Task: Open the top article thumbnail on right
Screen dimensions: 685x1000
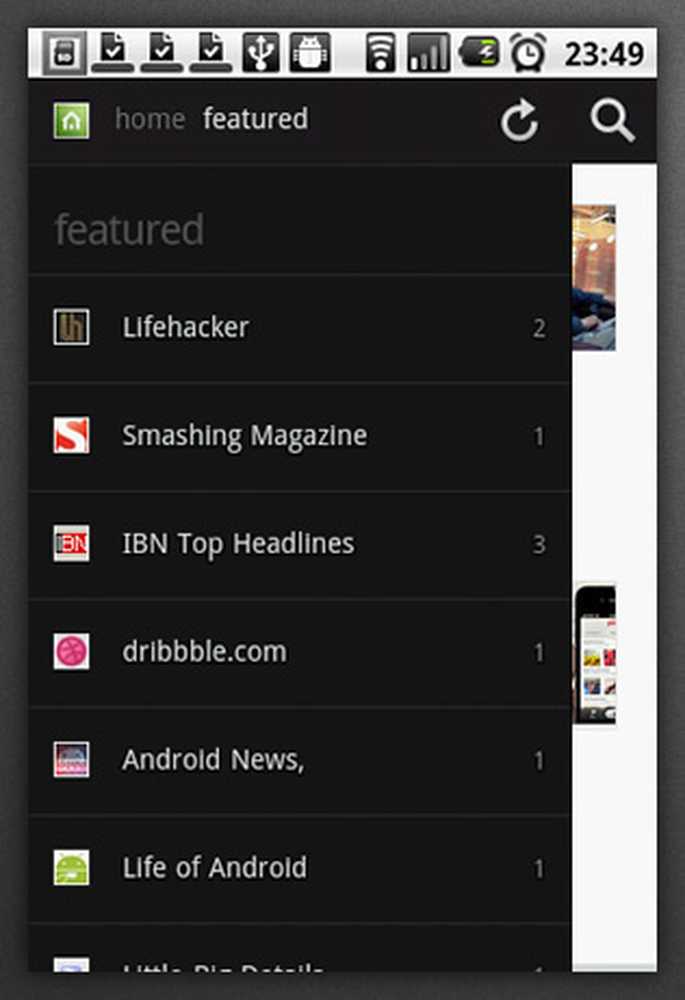Action: (594, 277)
